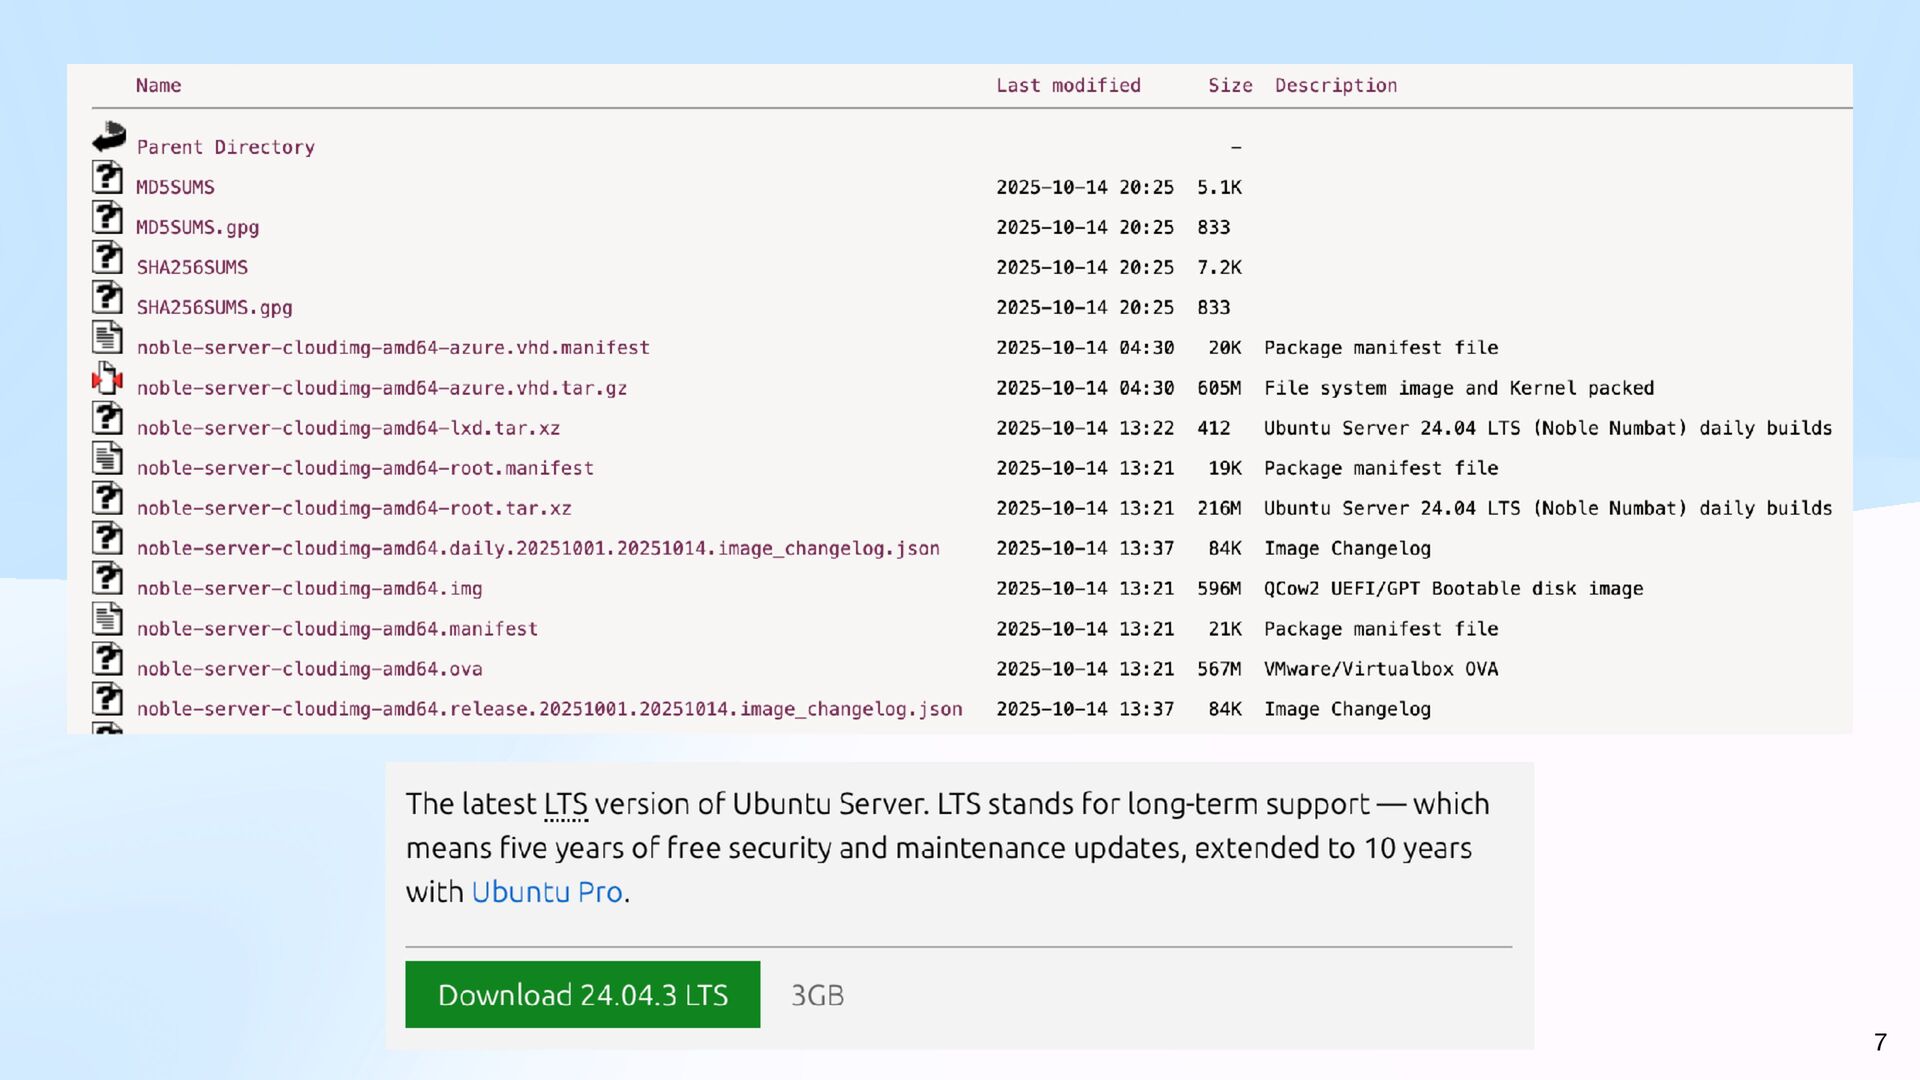Open the Parent Directory link
The height and width of the screenshot is (1080, 1920).
(226, 148)
